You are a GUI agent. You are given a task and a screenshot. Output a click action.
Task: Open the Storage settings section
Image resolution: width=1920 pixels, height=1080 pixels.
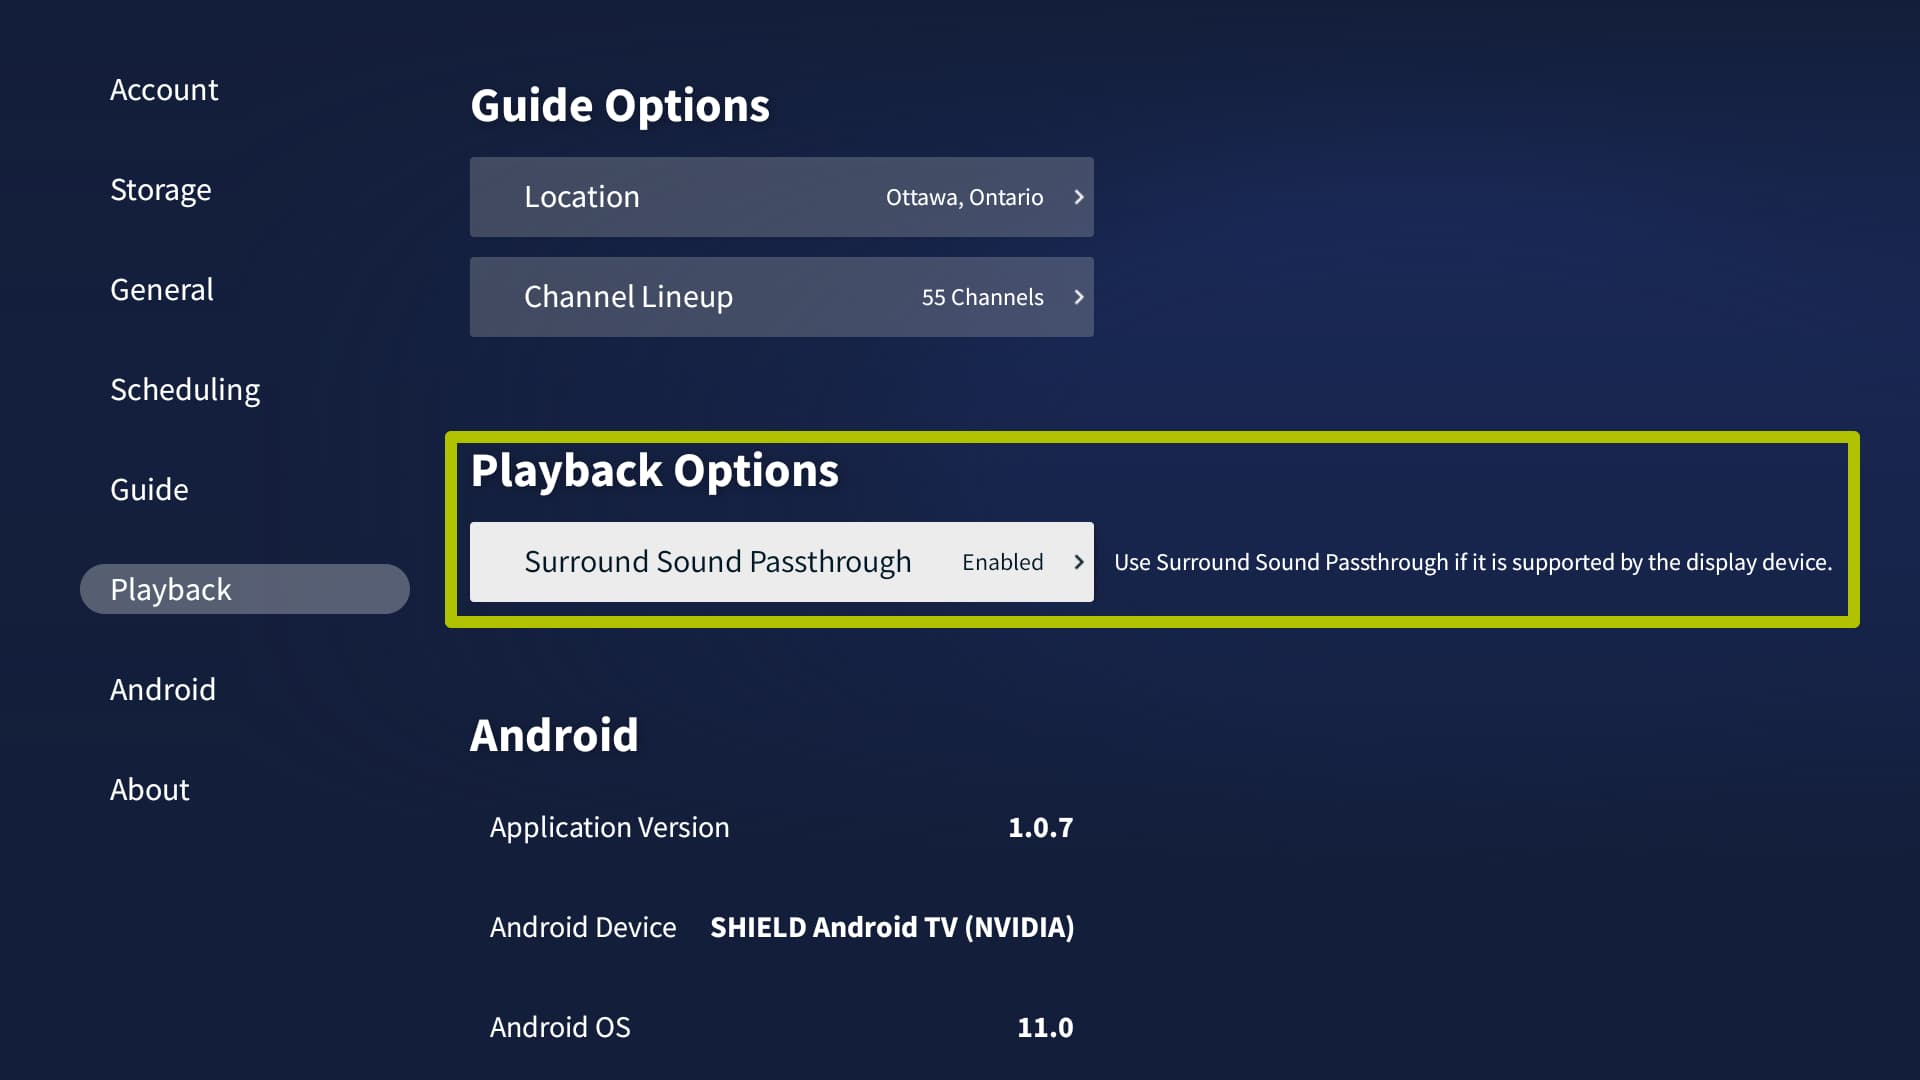pyautogui.click(x=161, y=190)
